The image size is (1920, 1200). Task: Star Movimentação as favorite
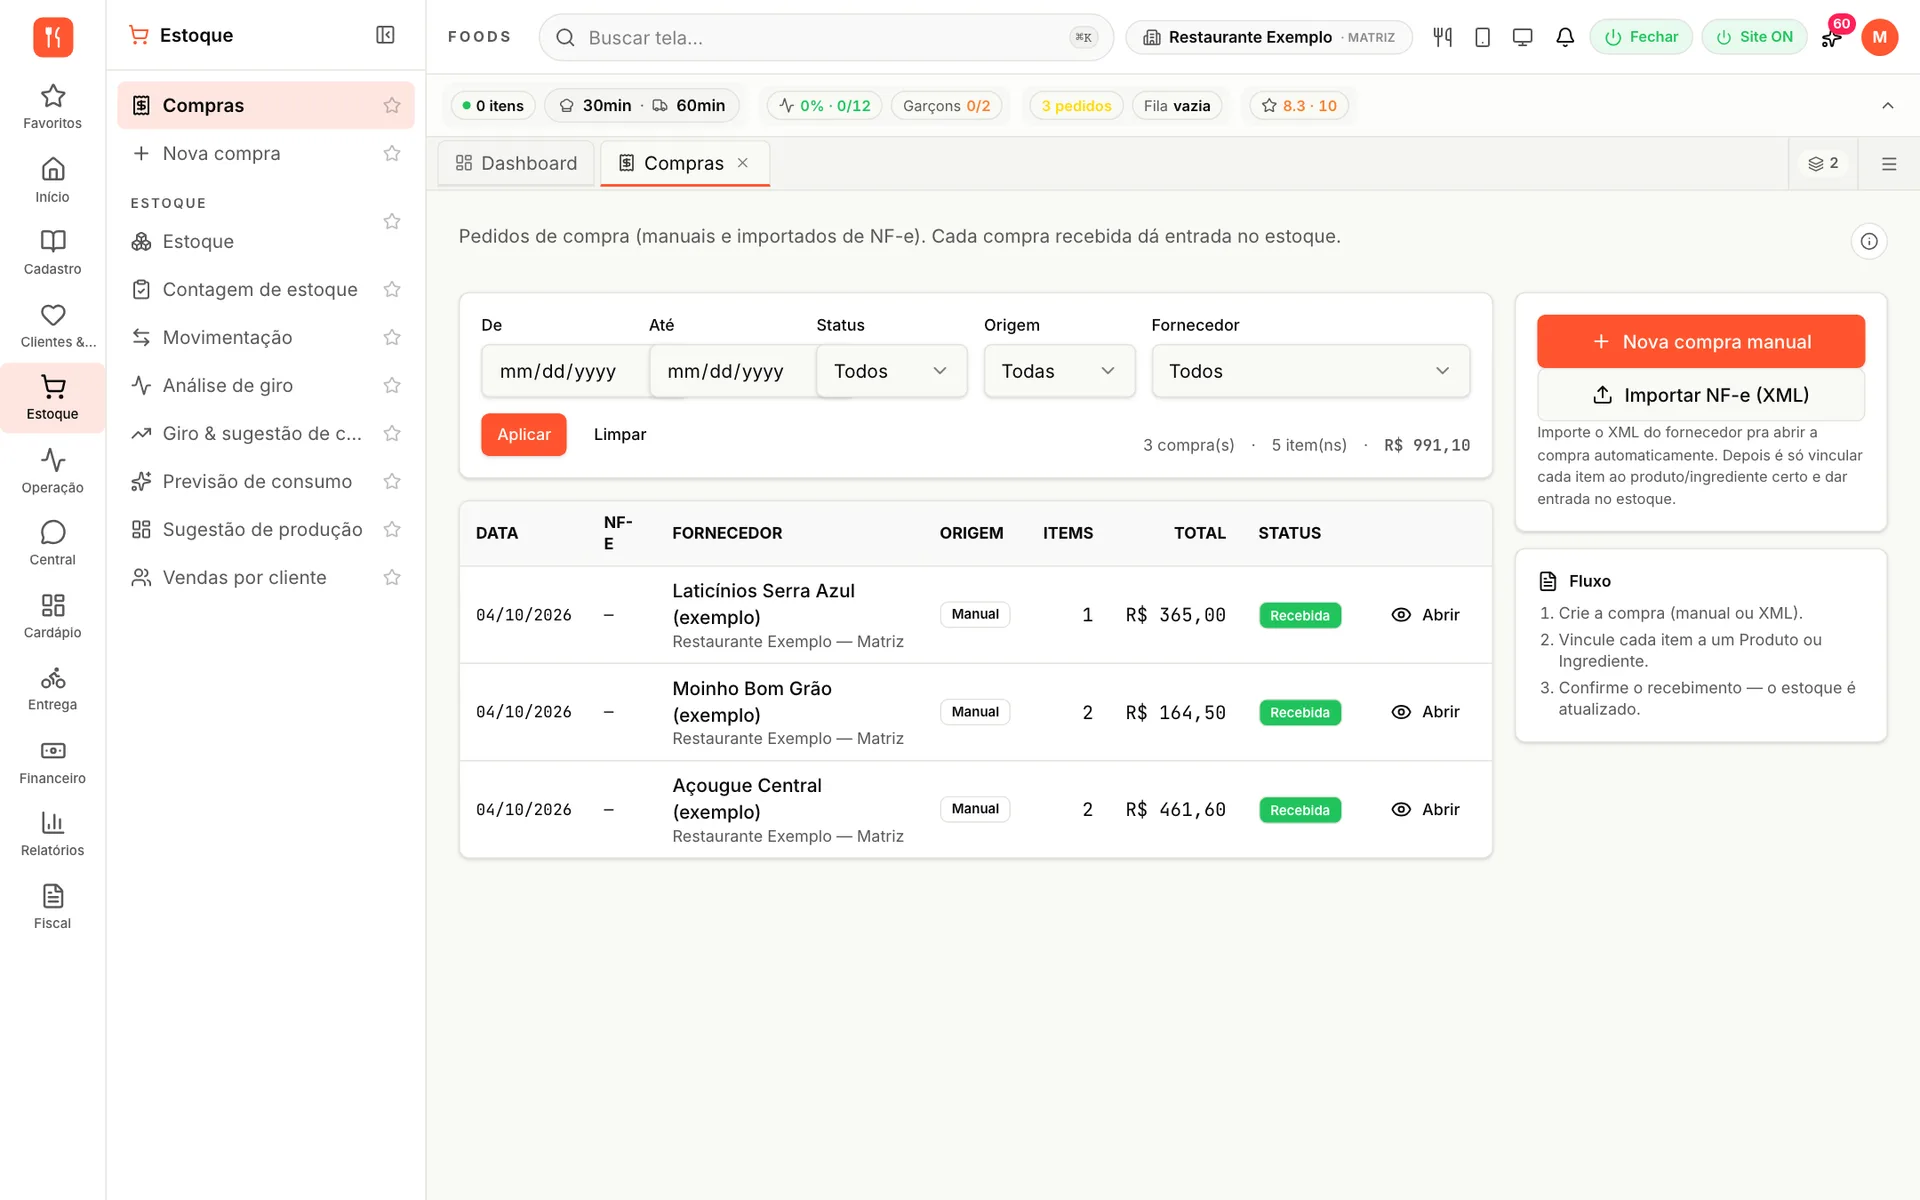click(x=392, y=337)
